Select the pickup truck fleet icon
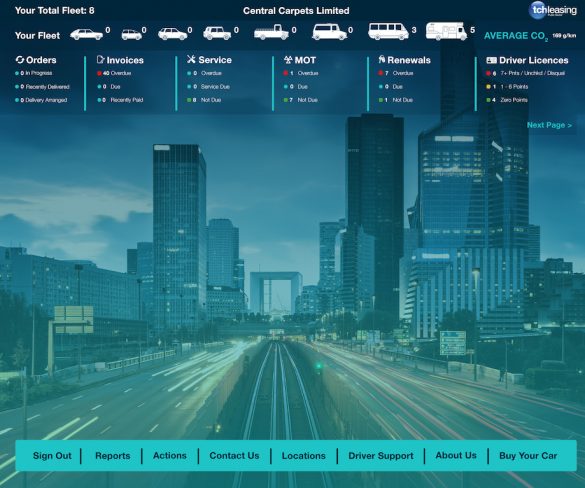Image resolution: width=585 pixels, height=488 pixels. point(271,32)
